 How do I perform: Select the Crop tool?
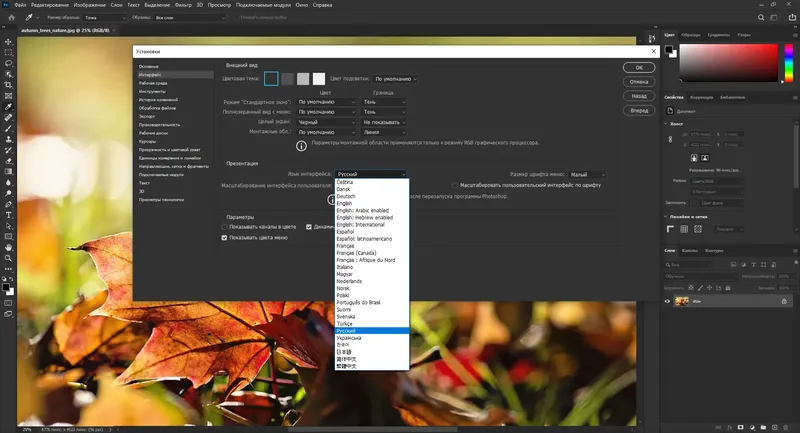click(x=8, y=85)
